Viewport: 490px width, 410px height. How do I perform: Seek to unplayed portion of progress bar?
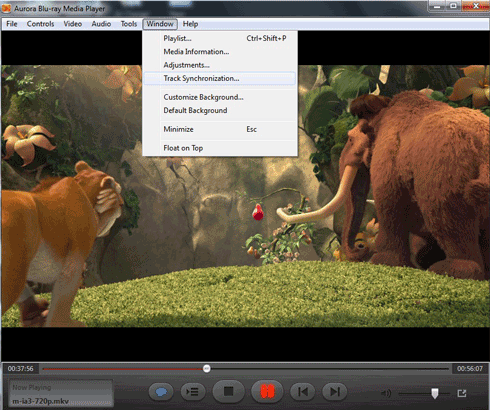[329, 369]
